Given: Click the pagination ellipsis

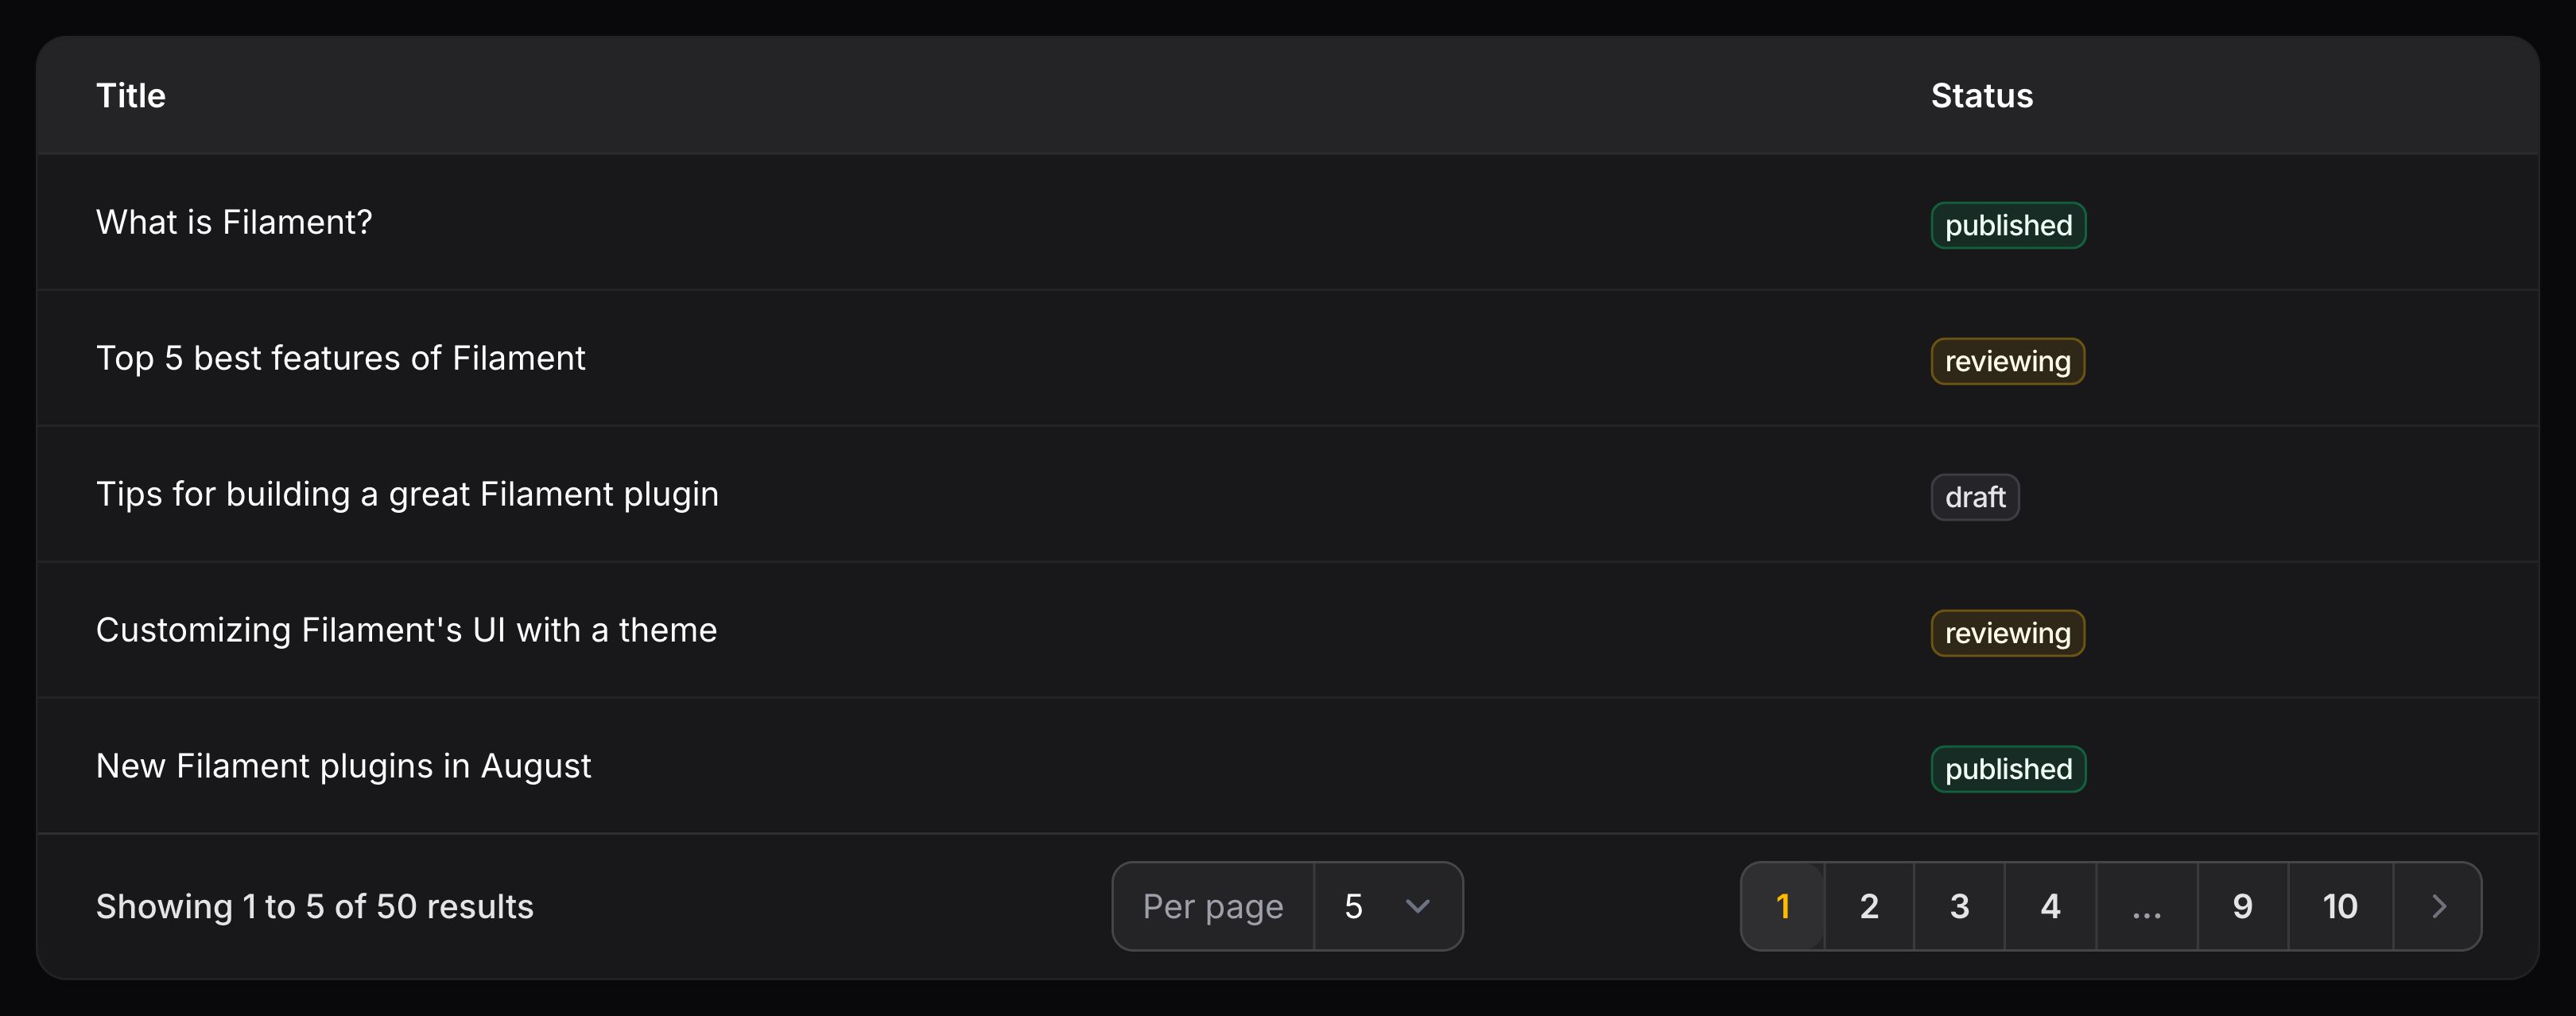Looking at the screenshot, I should pos(2146,906).
